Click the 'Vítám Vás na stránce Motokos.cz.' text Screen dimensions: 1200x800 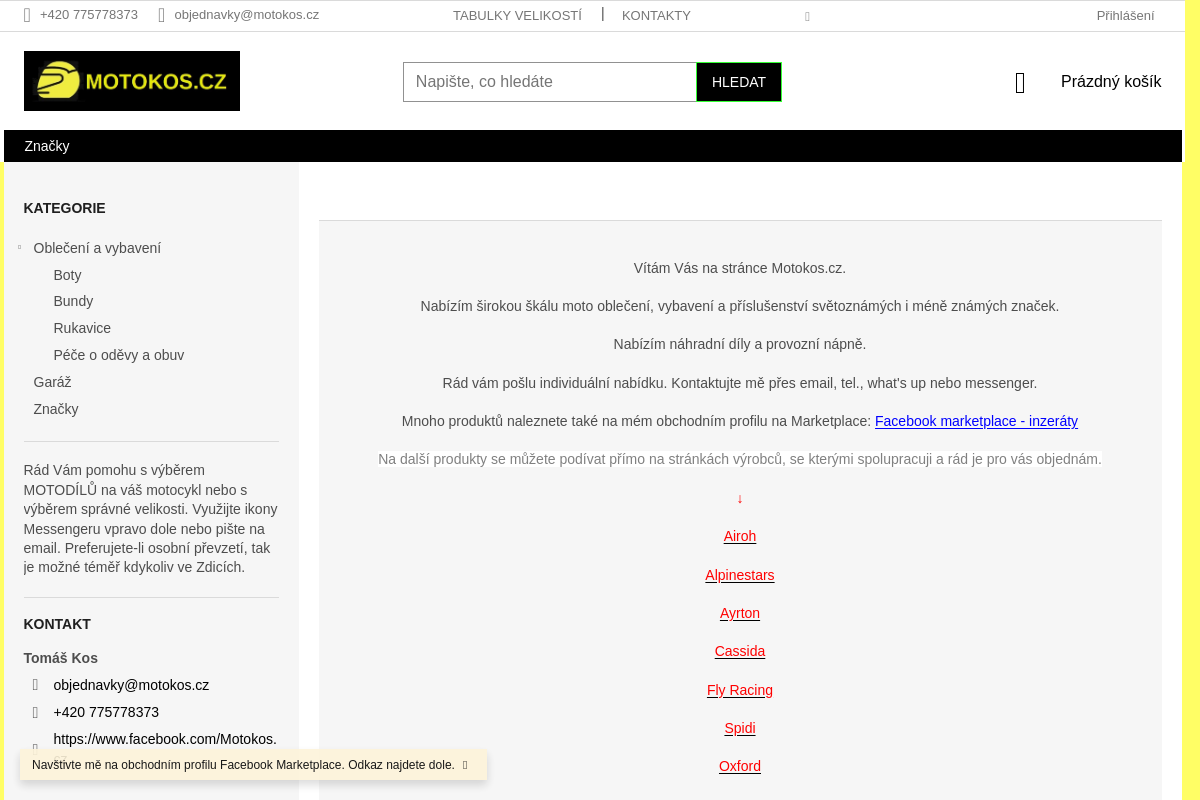[740, 268]
